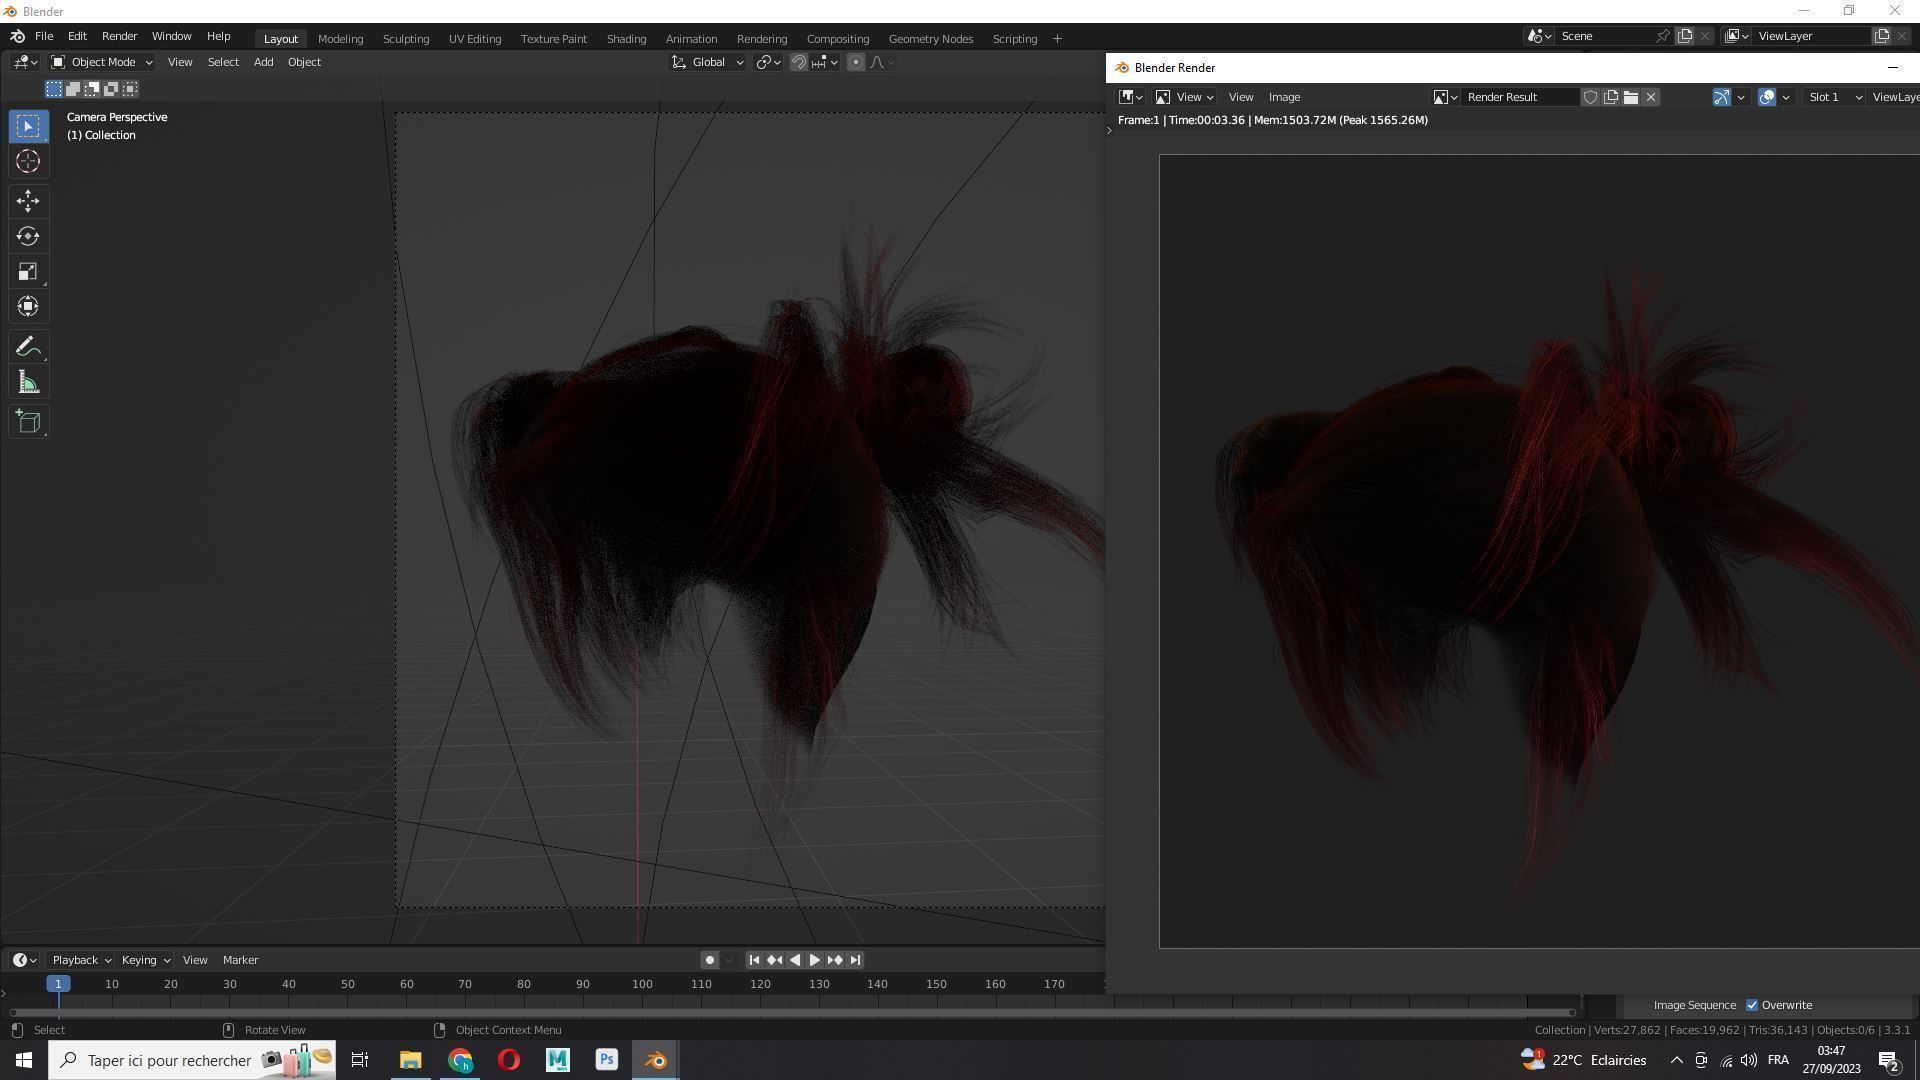
Task: Open Photoshop from the Windows taskbar
Action: [606, 1060]
